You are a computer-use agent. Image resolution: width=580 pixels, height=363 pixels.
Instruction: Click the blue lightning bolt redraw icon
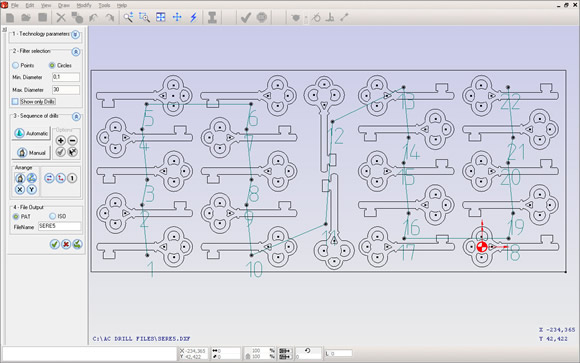point(193,17)
